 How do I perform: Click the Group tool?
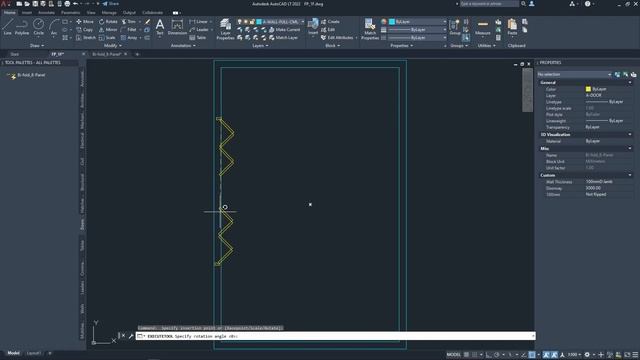click(455, 27)
